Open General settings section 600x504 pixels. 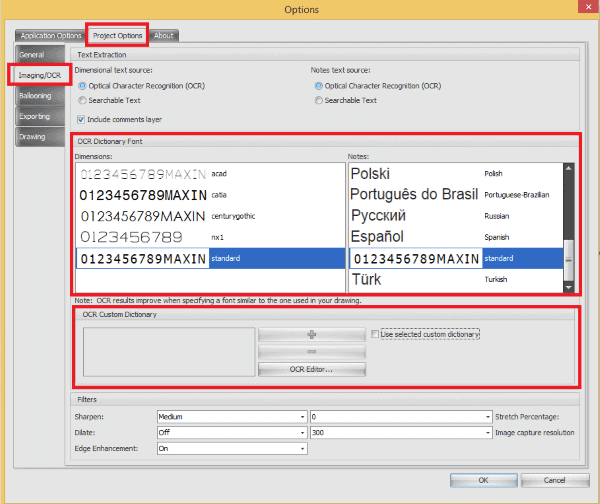pos(40,55)
